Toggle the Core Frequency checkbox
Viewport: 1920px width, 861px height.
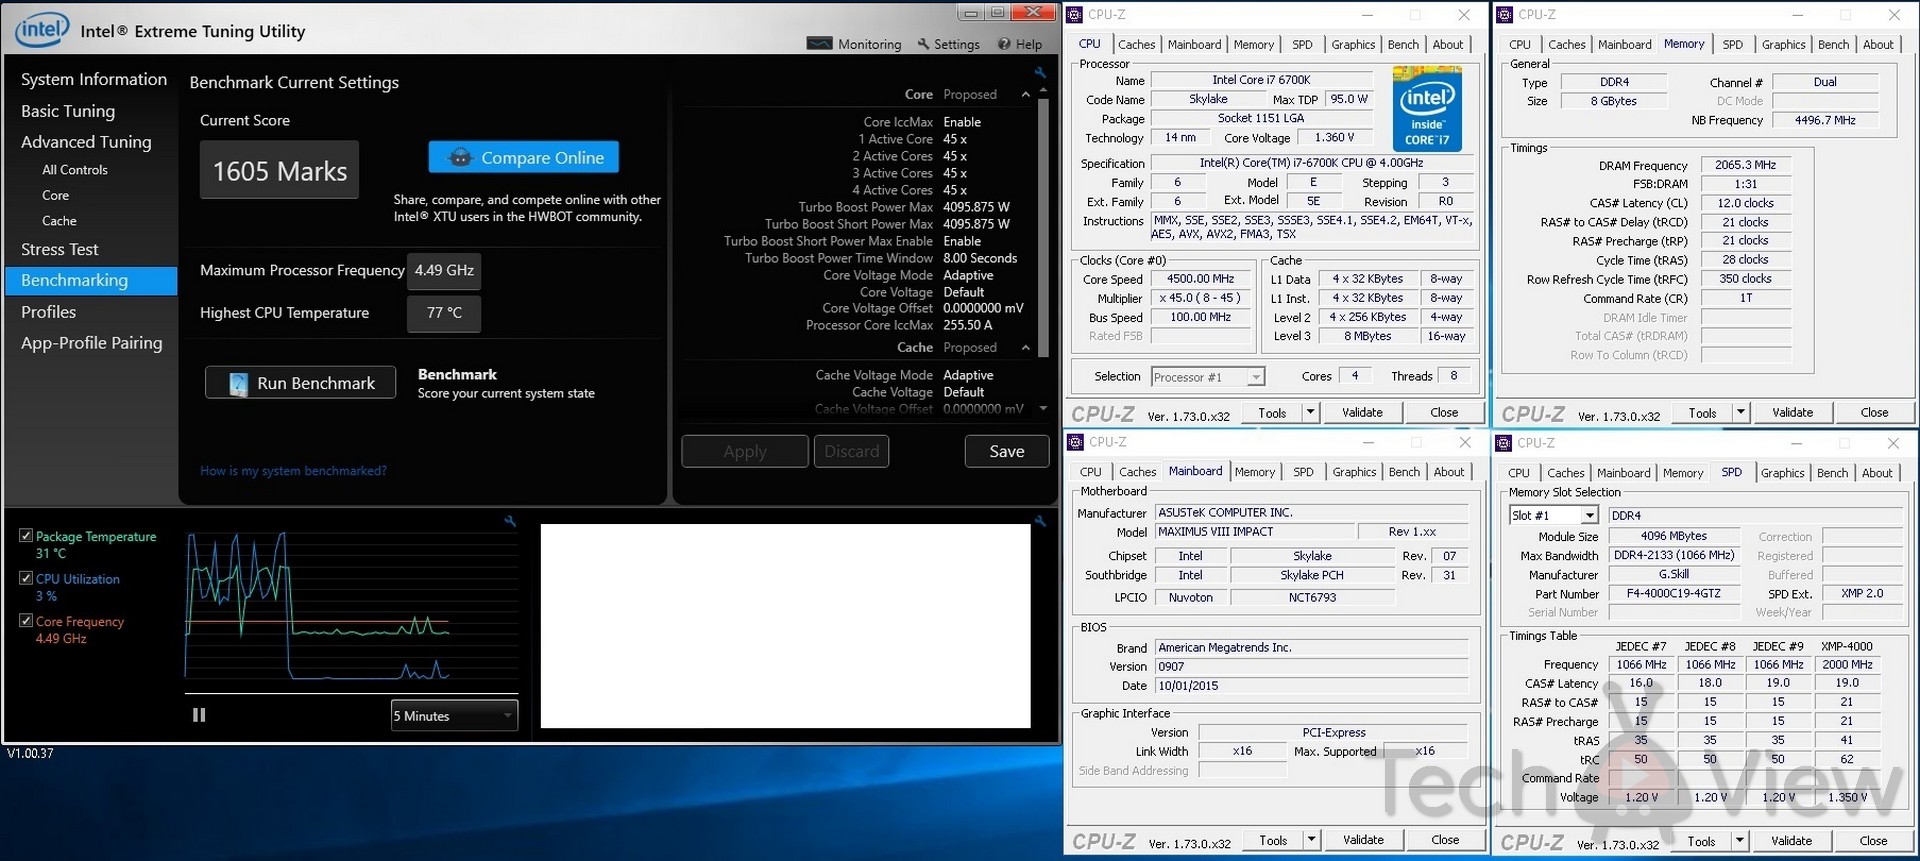point(26,621)
